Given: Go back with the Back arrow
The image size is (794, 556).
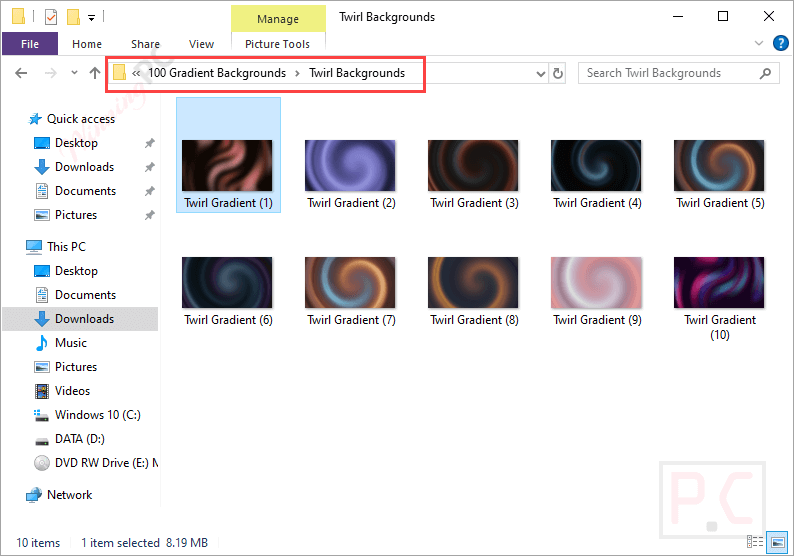Looking at the screenshot, I should [x=21, y=73].
